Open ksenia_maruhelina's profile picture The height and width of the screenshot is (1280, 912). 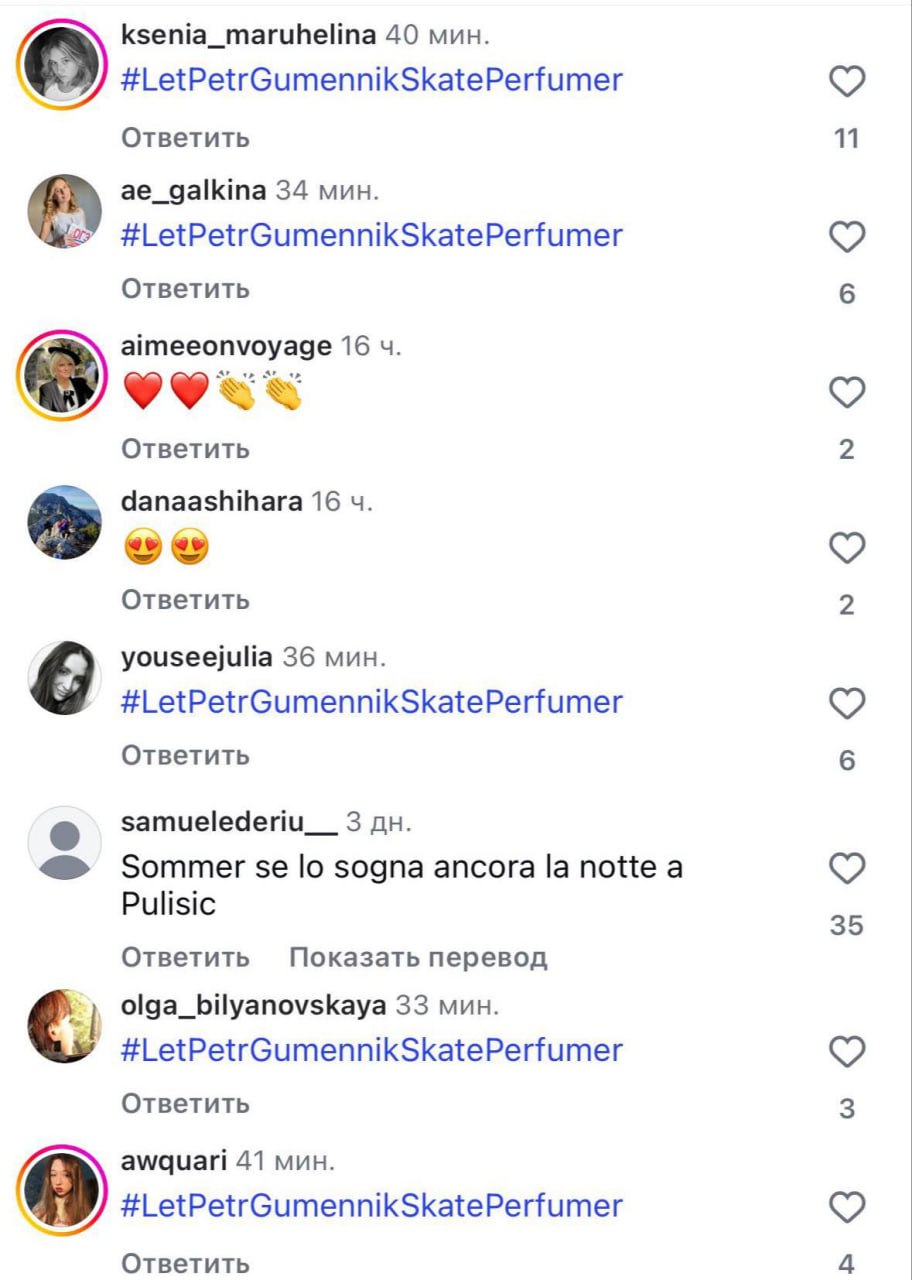click(x=63, y=62)
